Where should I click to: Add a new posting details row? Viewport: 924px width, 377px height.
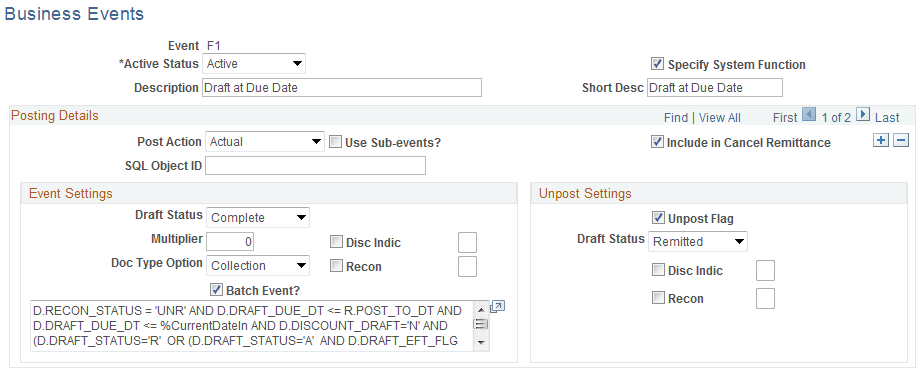[881, 141]
